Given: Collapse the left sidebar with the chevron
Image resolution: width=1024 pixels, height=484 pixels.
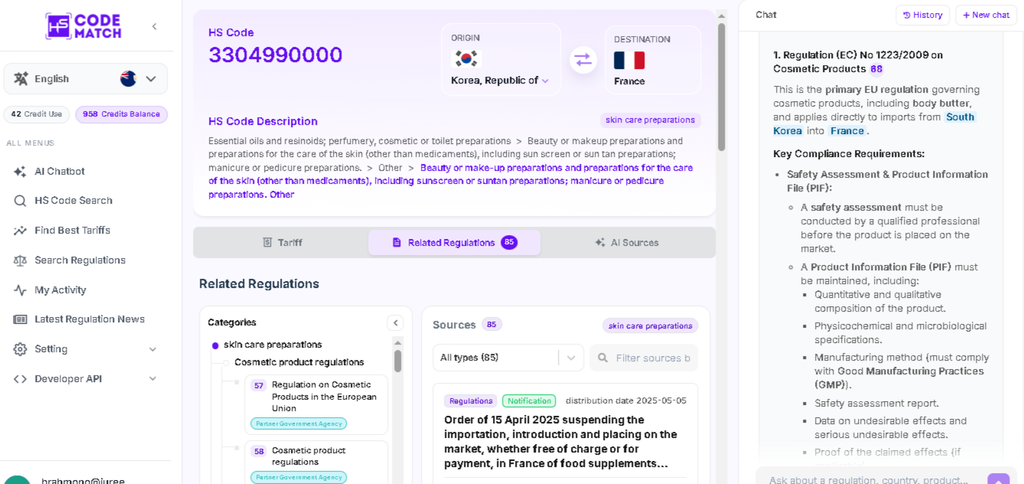Looking at the screenshot, I should 154,26.
